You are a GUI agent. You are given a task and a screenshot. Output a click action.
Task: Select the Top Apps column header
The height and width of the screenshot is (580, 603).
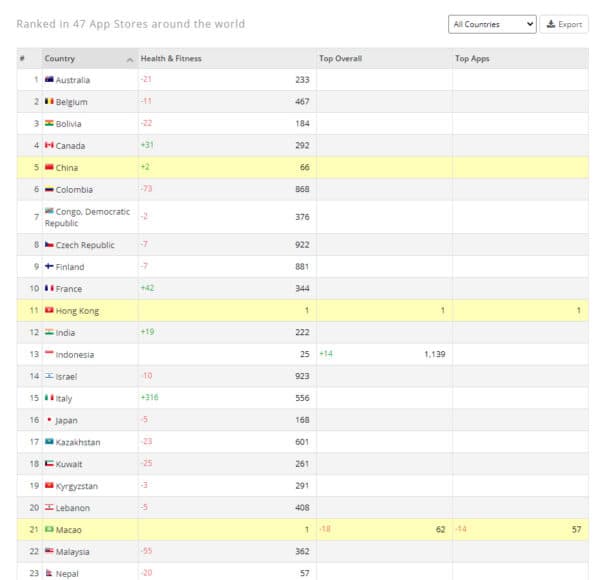[472, 58]
